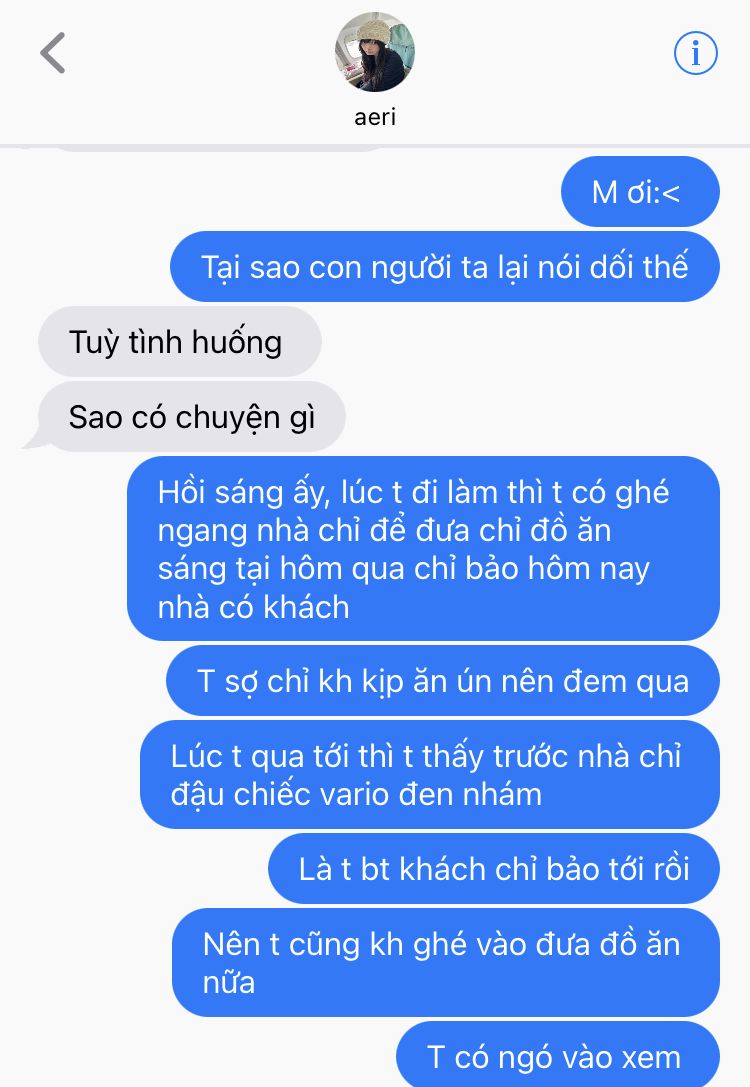
Task: Select the "Tuỳ tình huống" reply bubble
Action: [180, 342]
